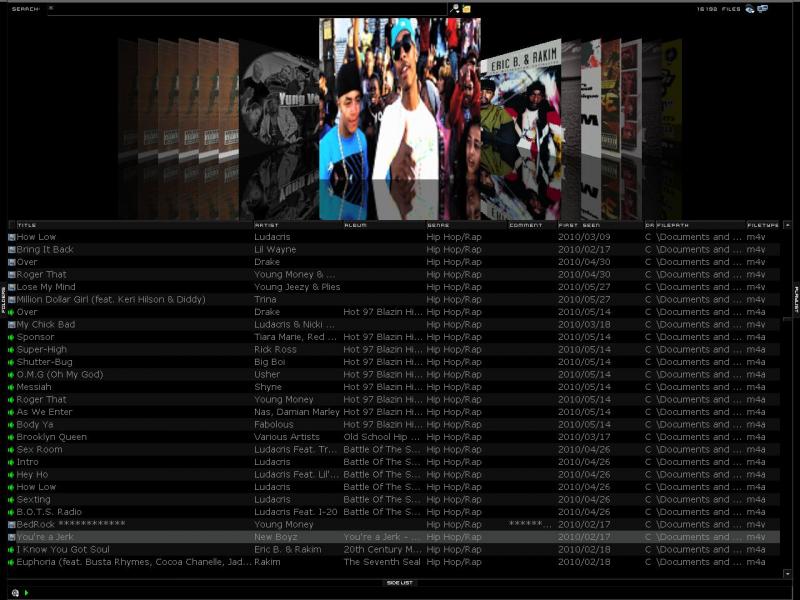This screenshot has height=600, width=800.
Task: Sort by COMMENT column header
Action: coord(533,225)
